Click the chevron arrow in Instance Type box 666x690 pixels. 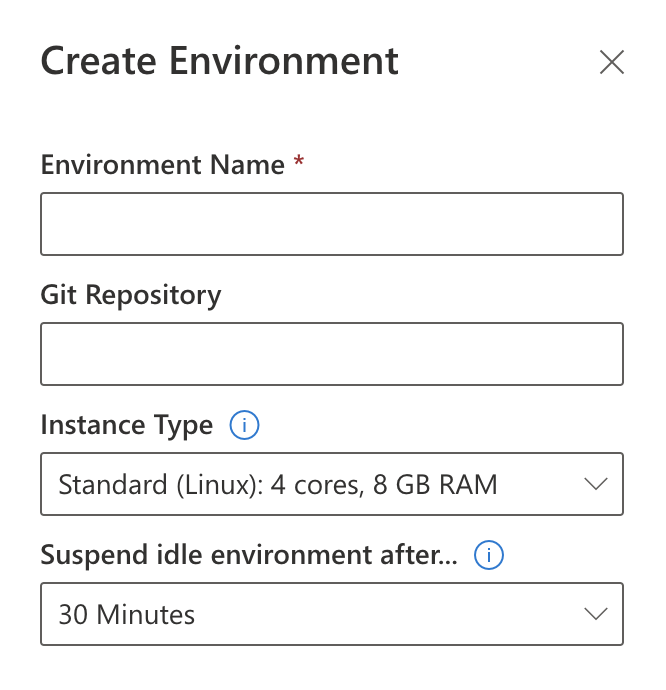(595, 485)
